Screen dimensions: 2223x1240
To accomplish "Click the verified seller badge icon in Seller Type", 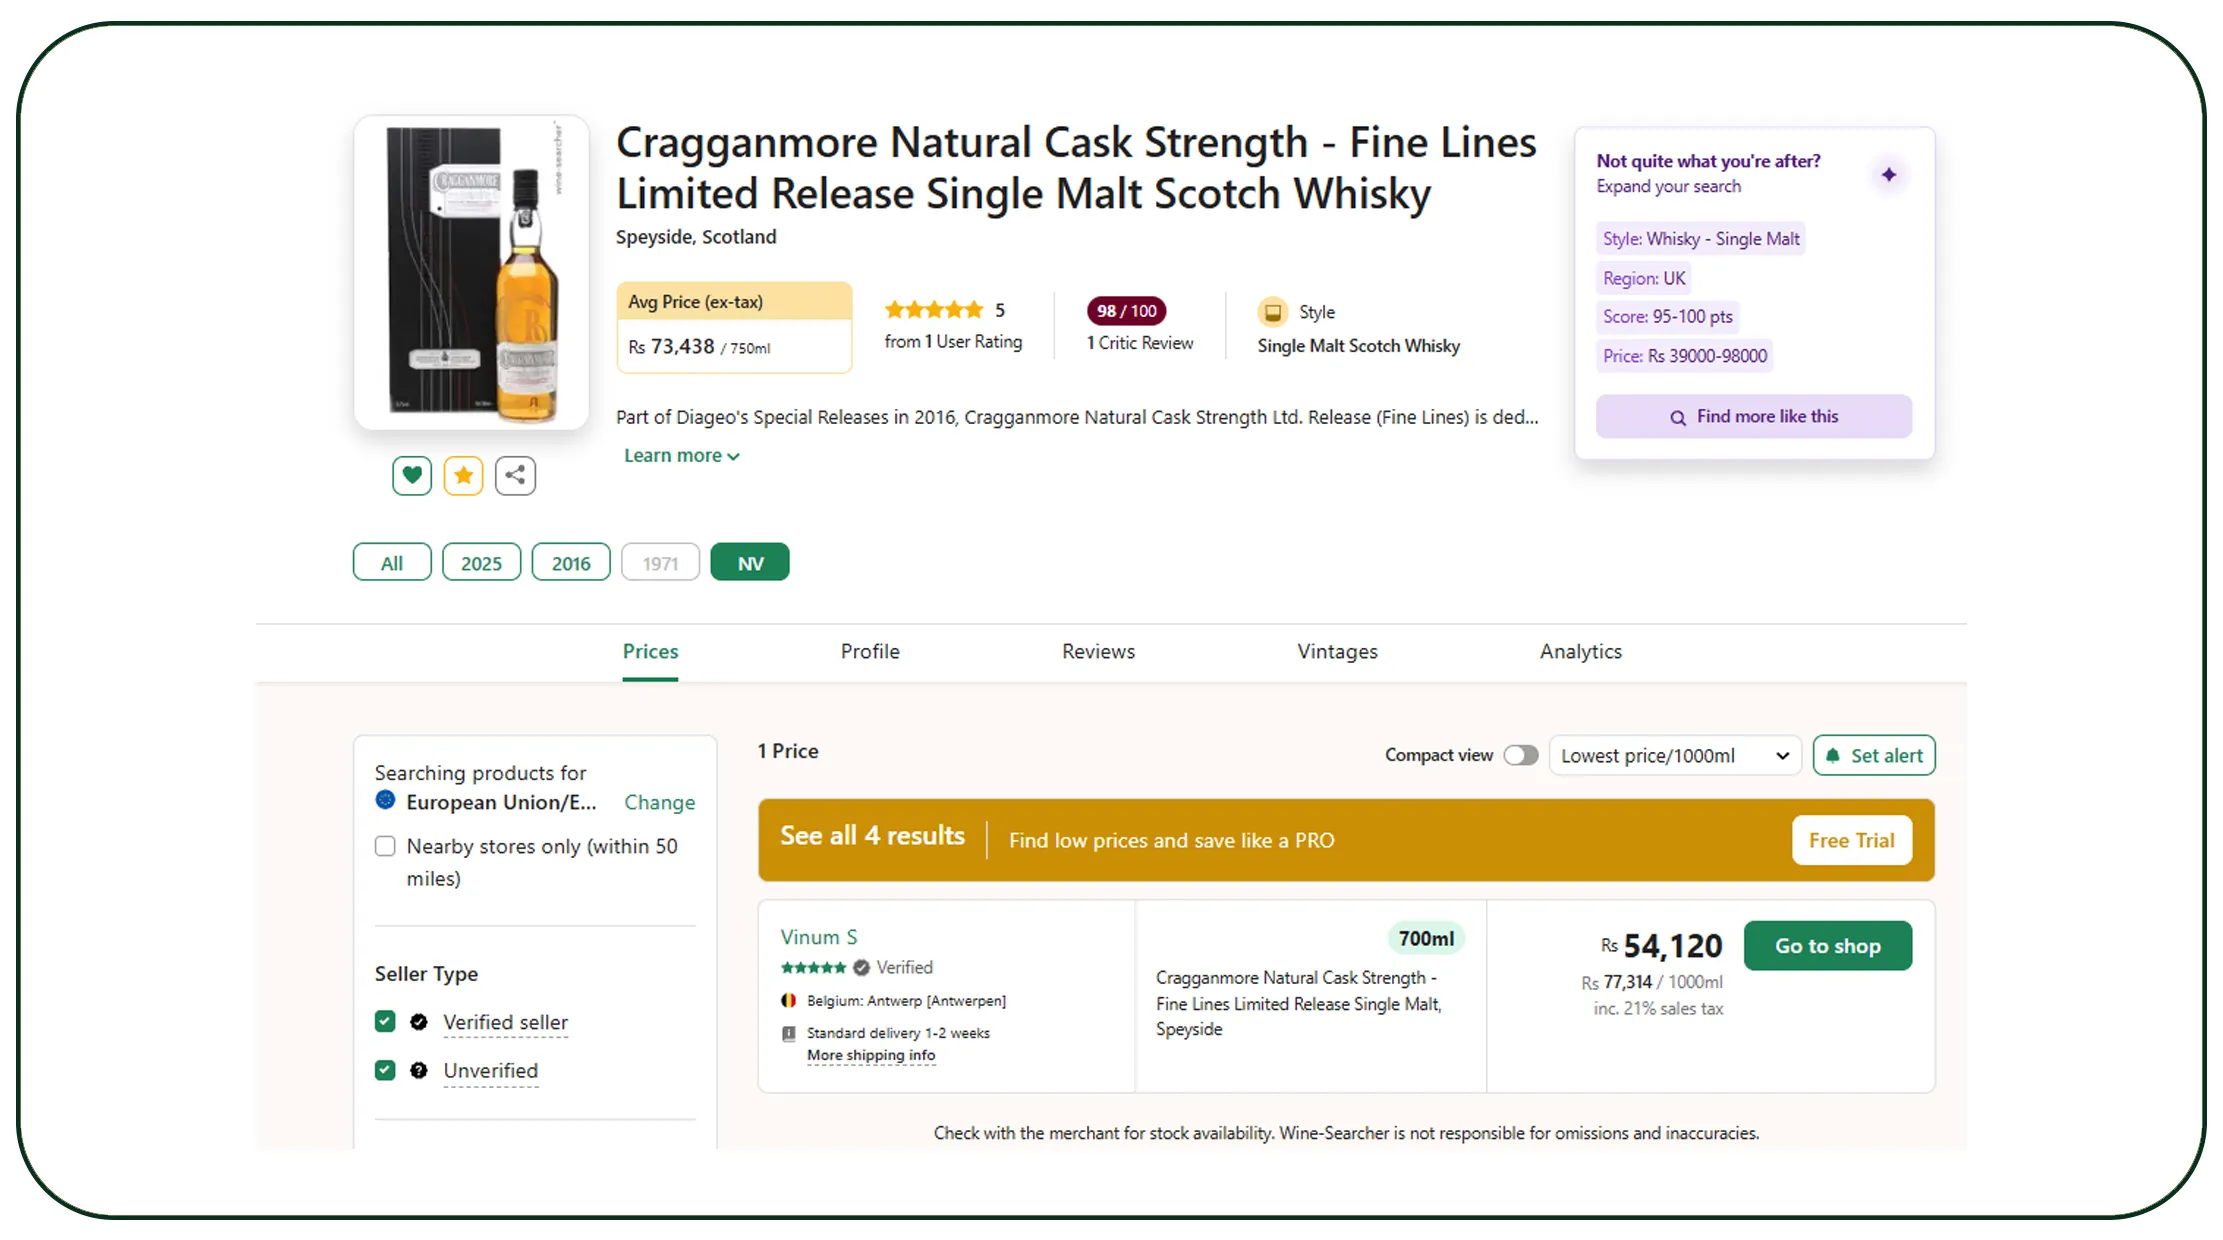I will [x=419, y=1021].
